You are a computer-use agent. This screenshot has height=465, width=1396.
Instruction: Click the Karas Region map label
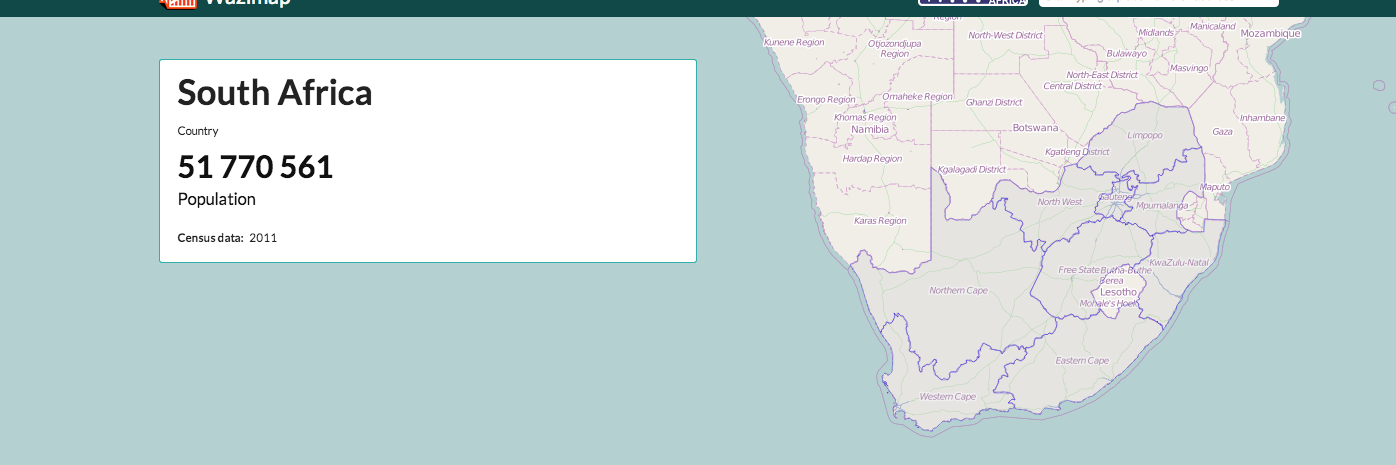(880, 220)
